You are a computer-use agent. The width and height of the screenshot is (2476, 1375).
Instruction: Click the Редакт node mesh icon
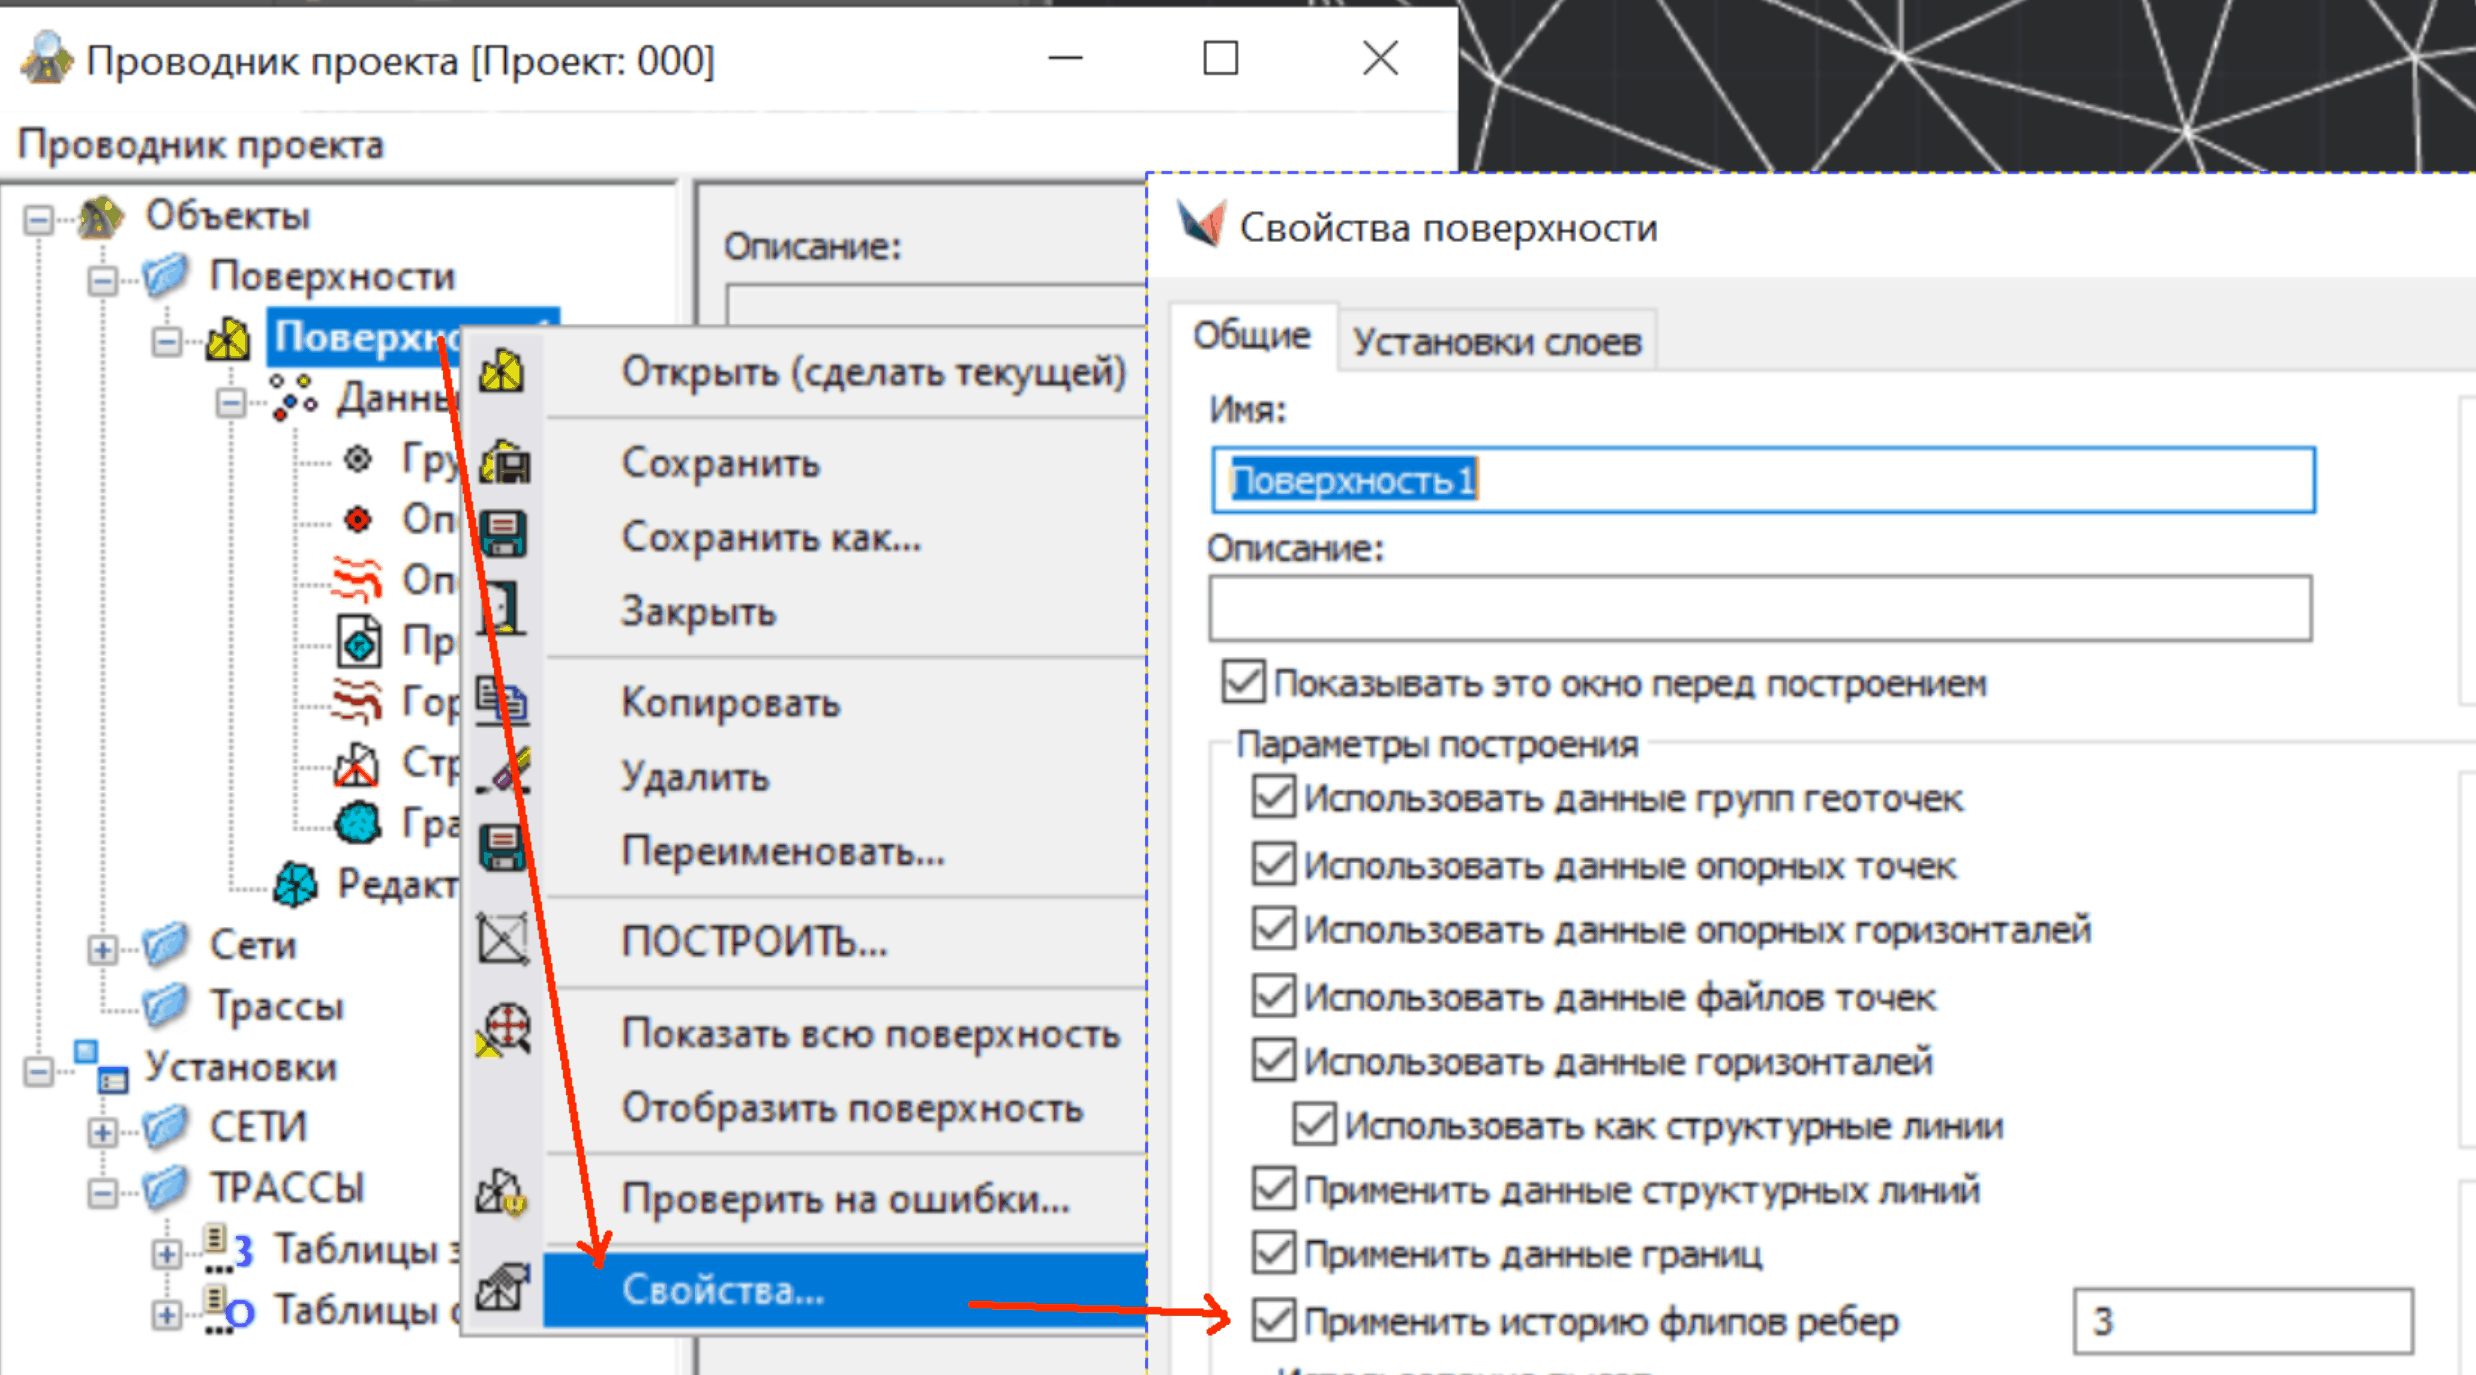(x=295, y=884)
